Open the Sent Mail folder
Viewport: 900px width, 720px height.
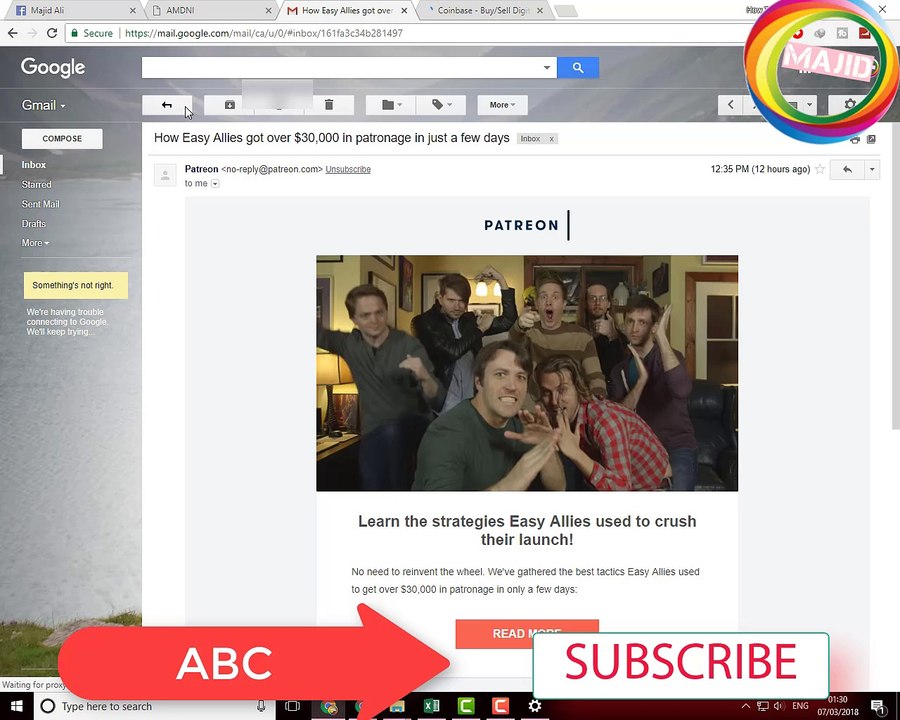click(x=41, y=204)
